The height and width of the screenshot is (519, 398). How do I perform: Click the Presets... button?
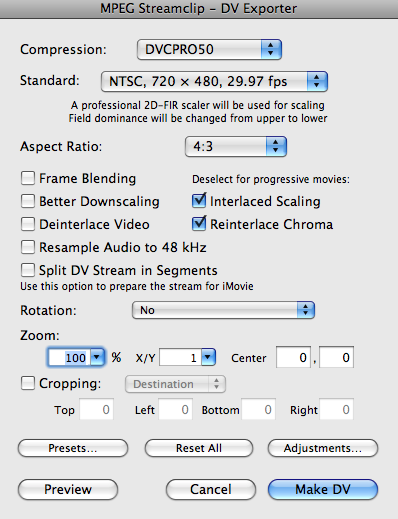click(73, 448)
